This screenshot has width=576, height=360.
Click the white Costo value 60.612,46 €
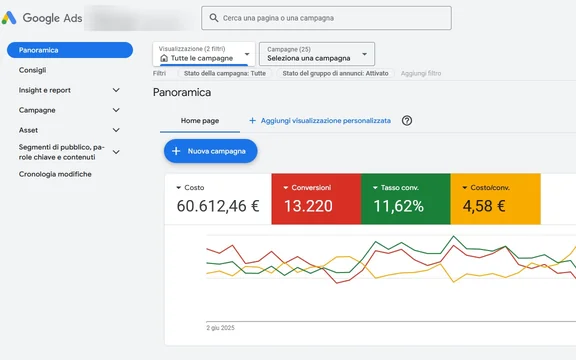click(218, 206)
